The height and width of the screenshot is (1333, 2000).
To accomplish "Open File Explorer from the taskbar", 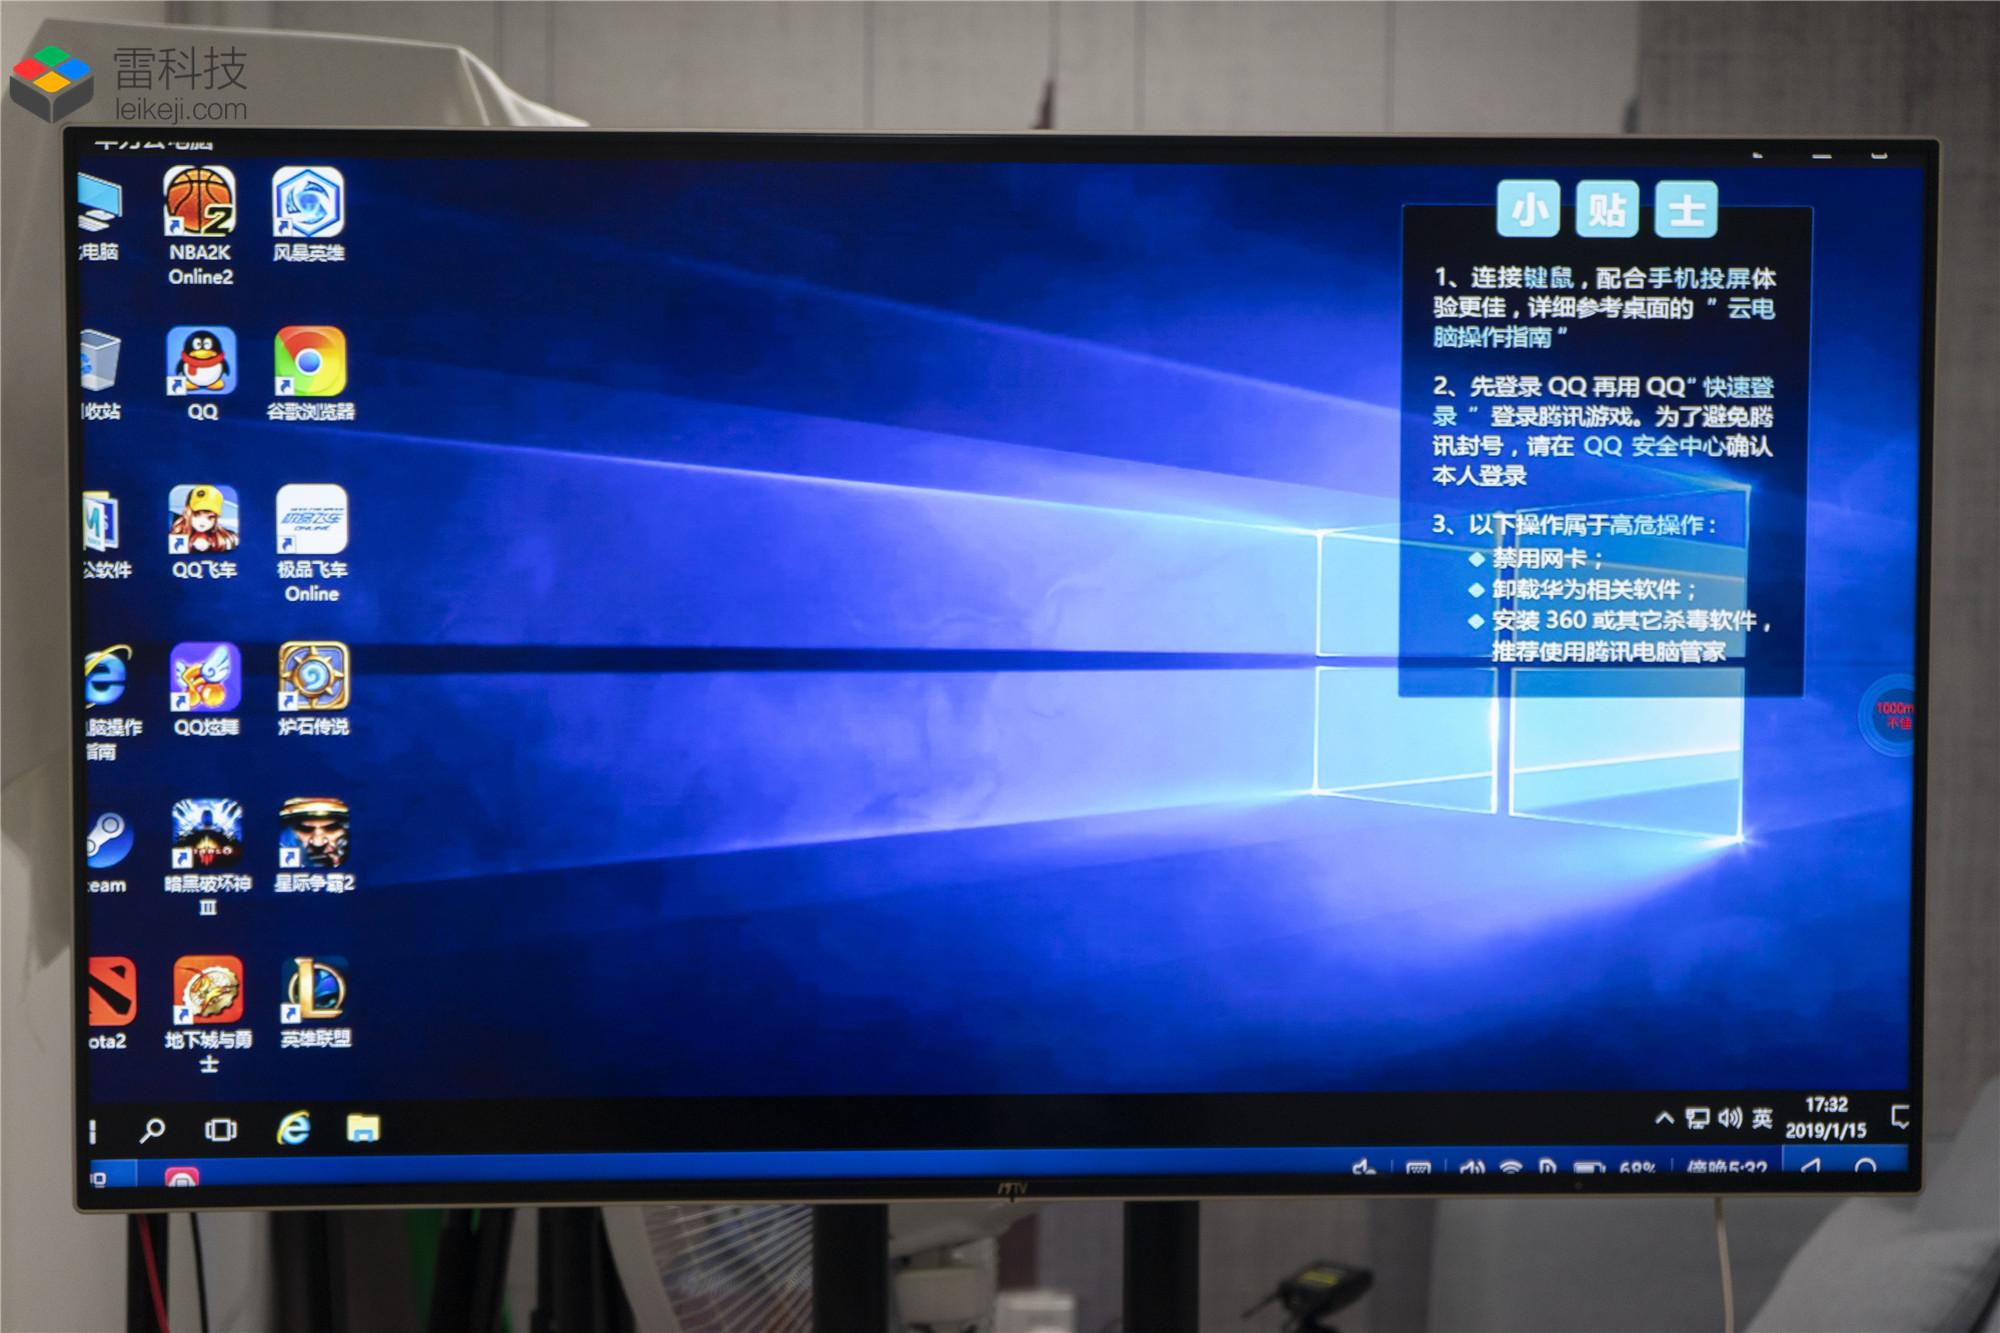I will coord(362,1129).
